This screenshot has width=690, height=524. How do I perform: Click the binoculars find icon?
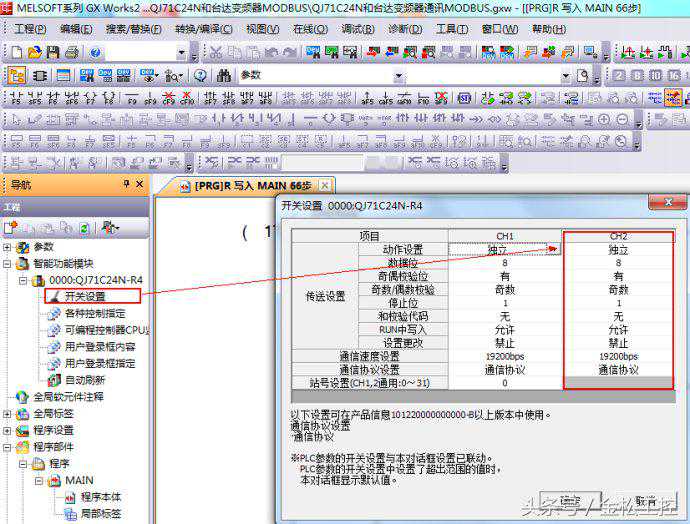tap(221, 75)
